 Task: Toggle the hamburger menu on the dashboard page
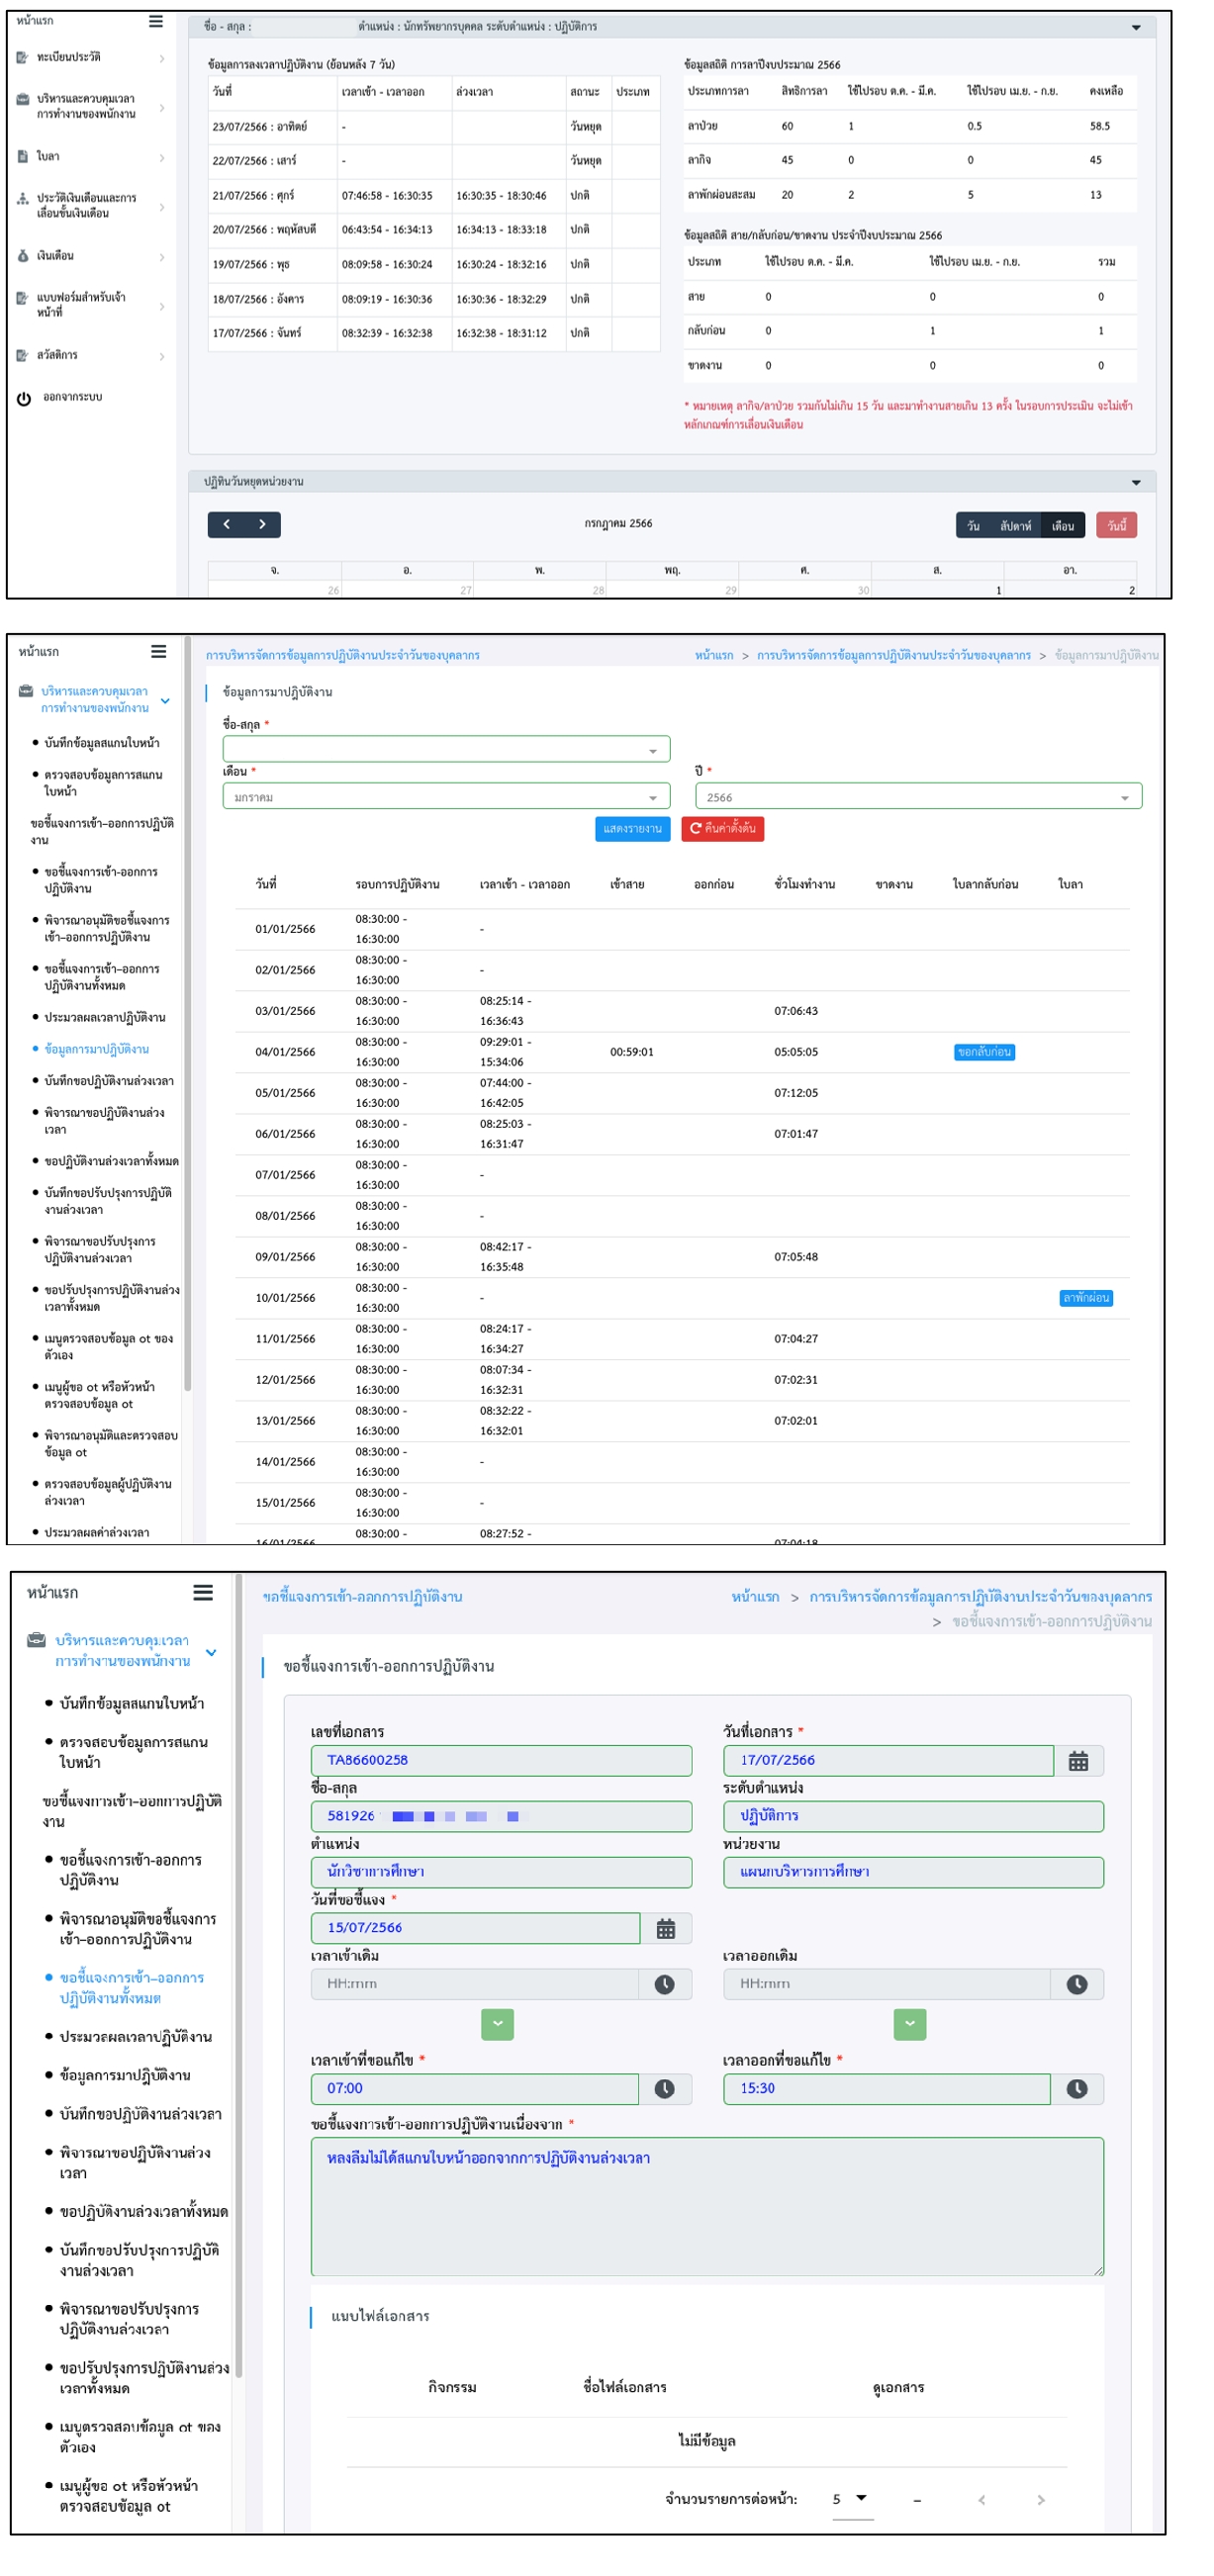pos(155,21)
